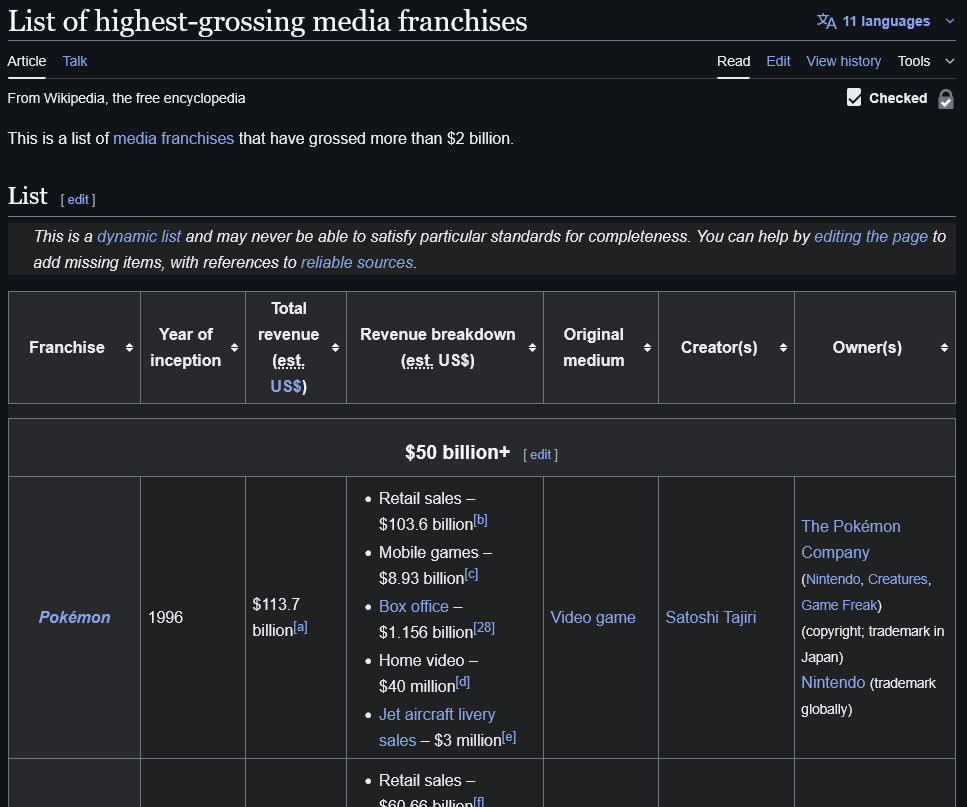Open footnote [a] on total revenue

pyautogui.click(x=300, y=626)
